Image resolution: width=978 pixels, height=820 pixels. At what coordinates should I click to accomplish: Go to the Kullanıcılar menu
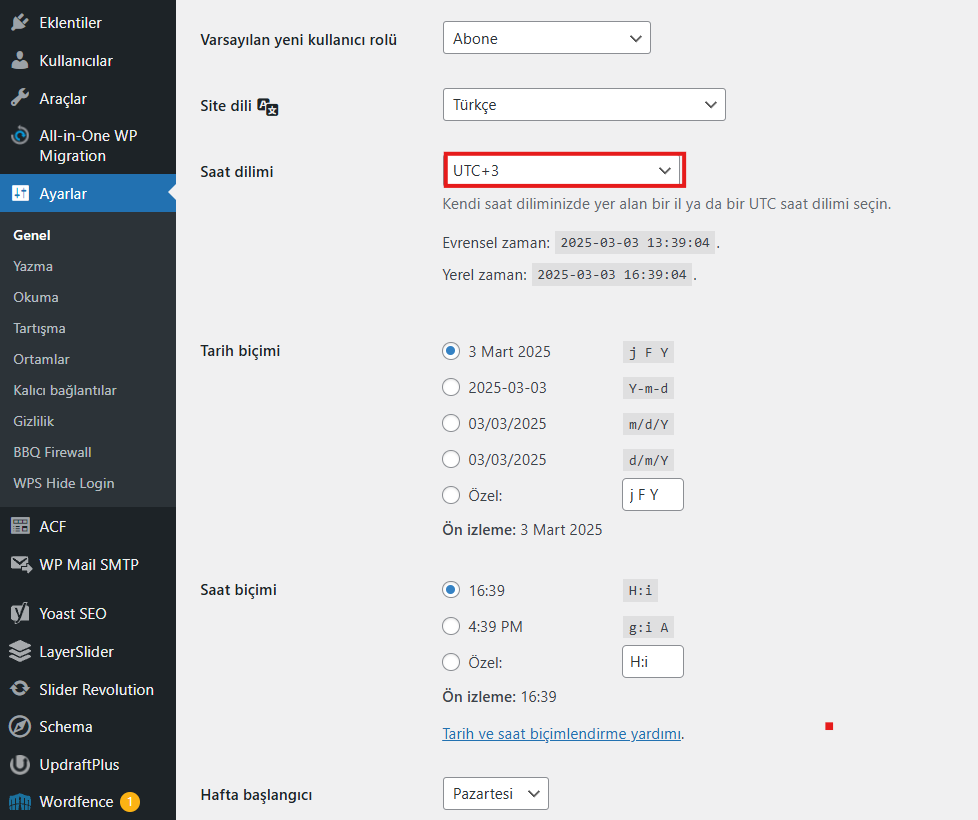click(76, 60)
